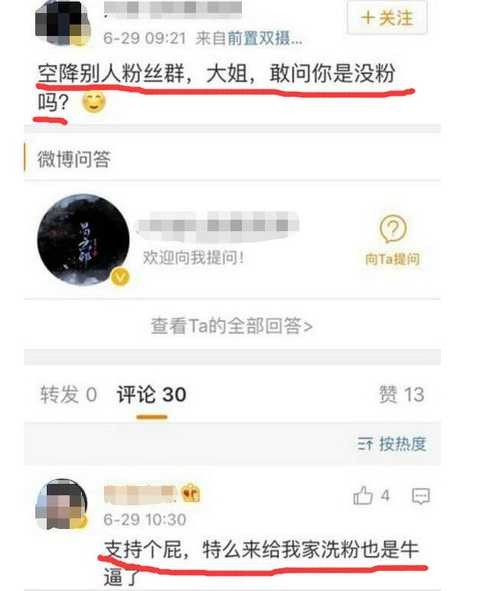Like the comment with thumbs-up icon
Viewport: 480px width, 591px height.
[363, 495]
